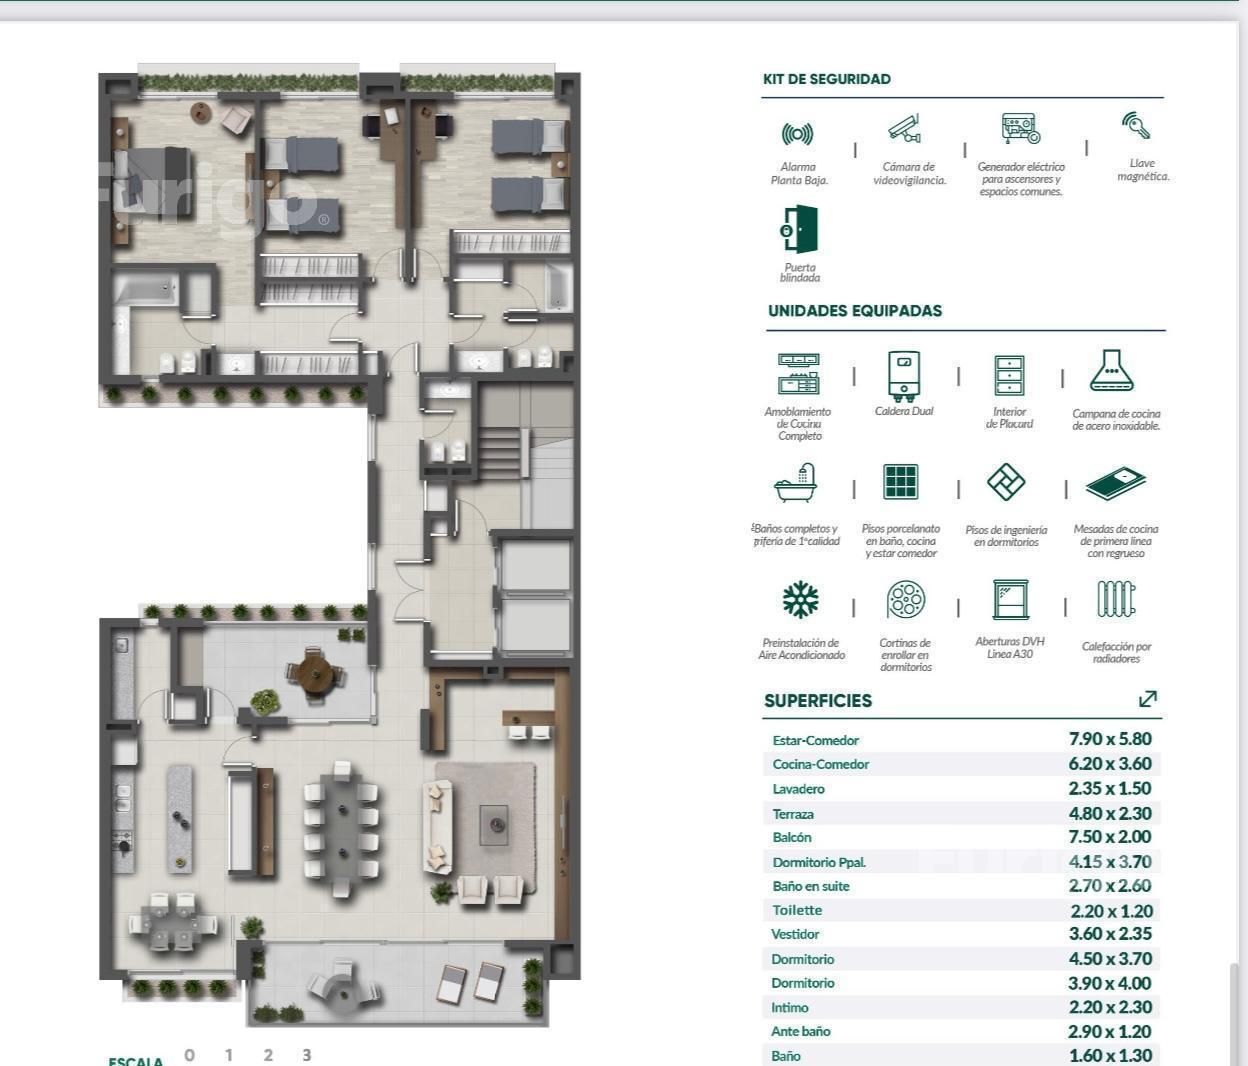Expand the Superficies section with arrow
This screenshot has height=1066, width=1248.
pos(1147,699)
